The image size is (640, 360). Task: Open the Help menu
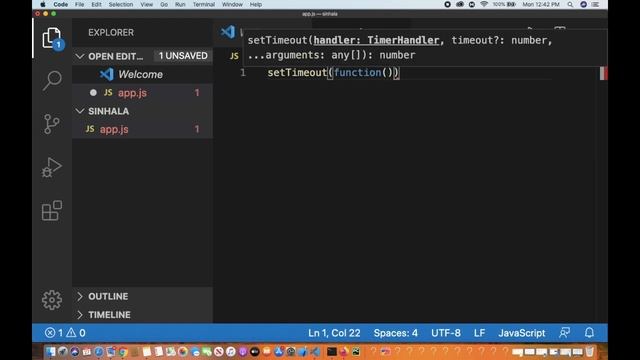pyautogui.click(x=256, y=4)
